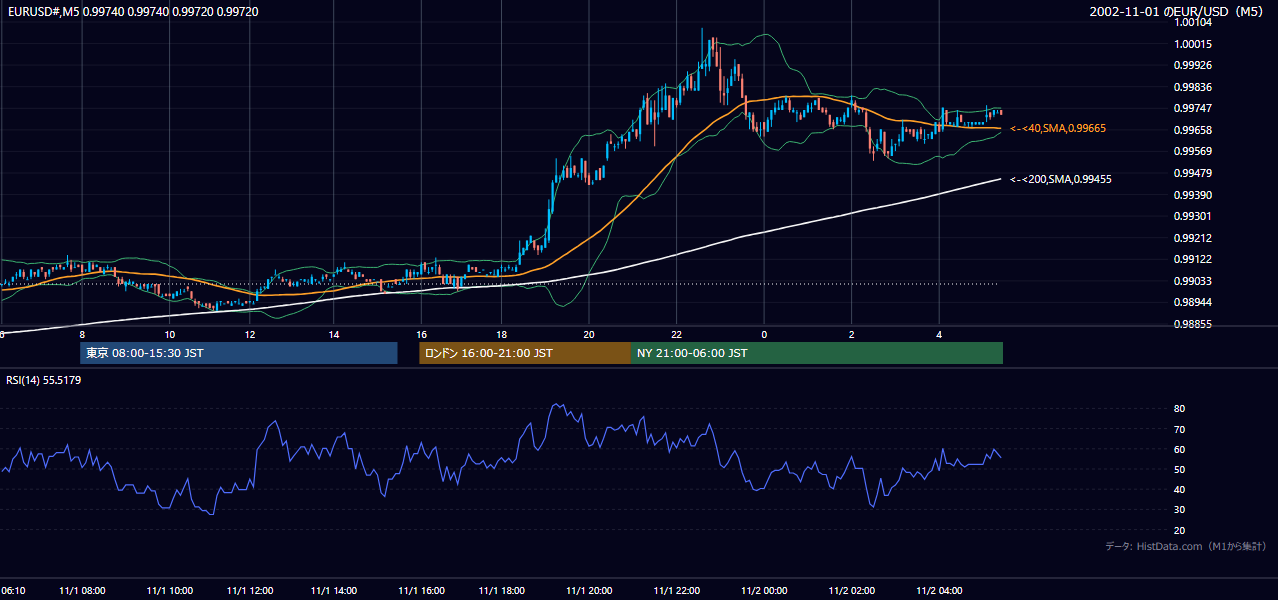Click hour marker 8 under price chart

click(82, 334)
